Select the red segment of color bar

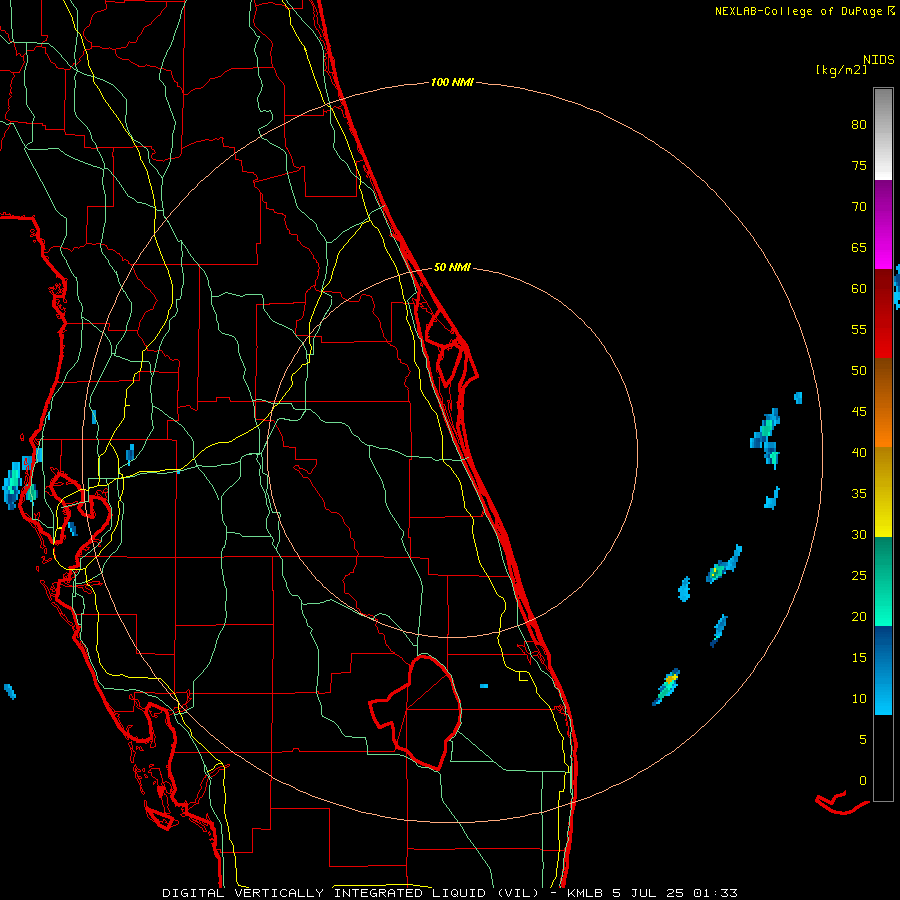coord(883,313)
